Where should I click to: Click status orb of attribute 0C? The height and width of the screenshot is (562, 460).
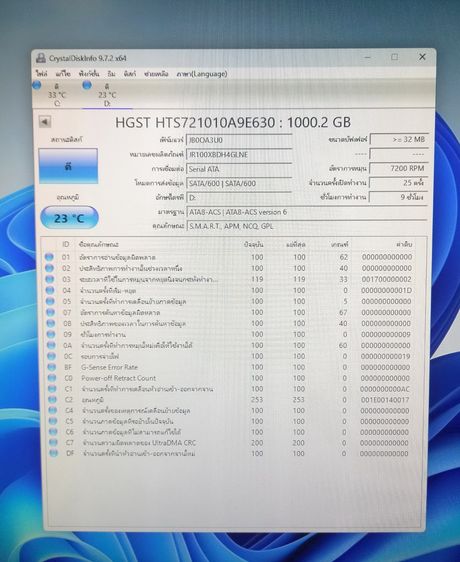pos(52,356)
